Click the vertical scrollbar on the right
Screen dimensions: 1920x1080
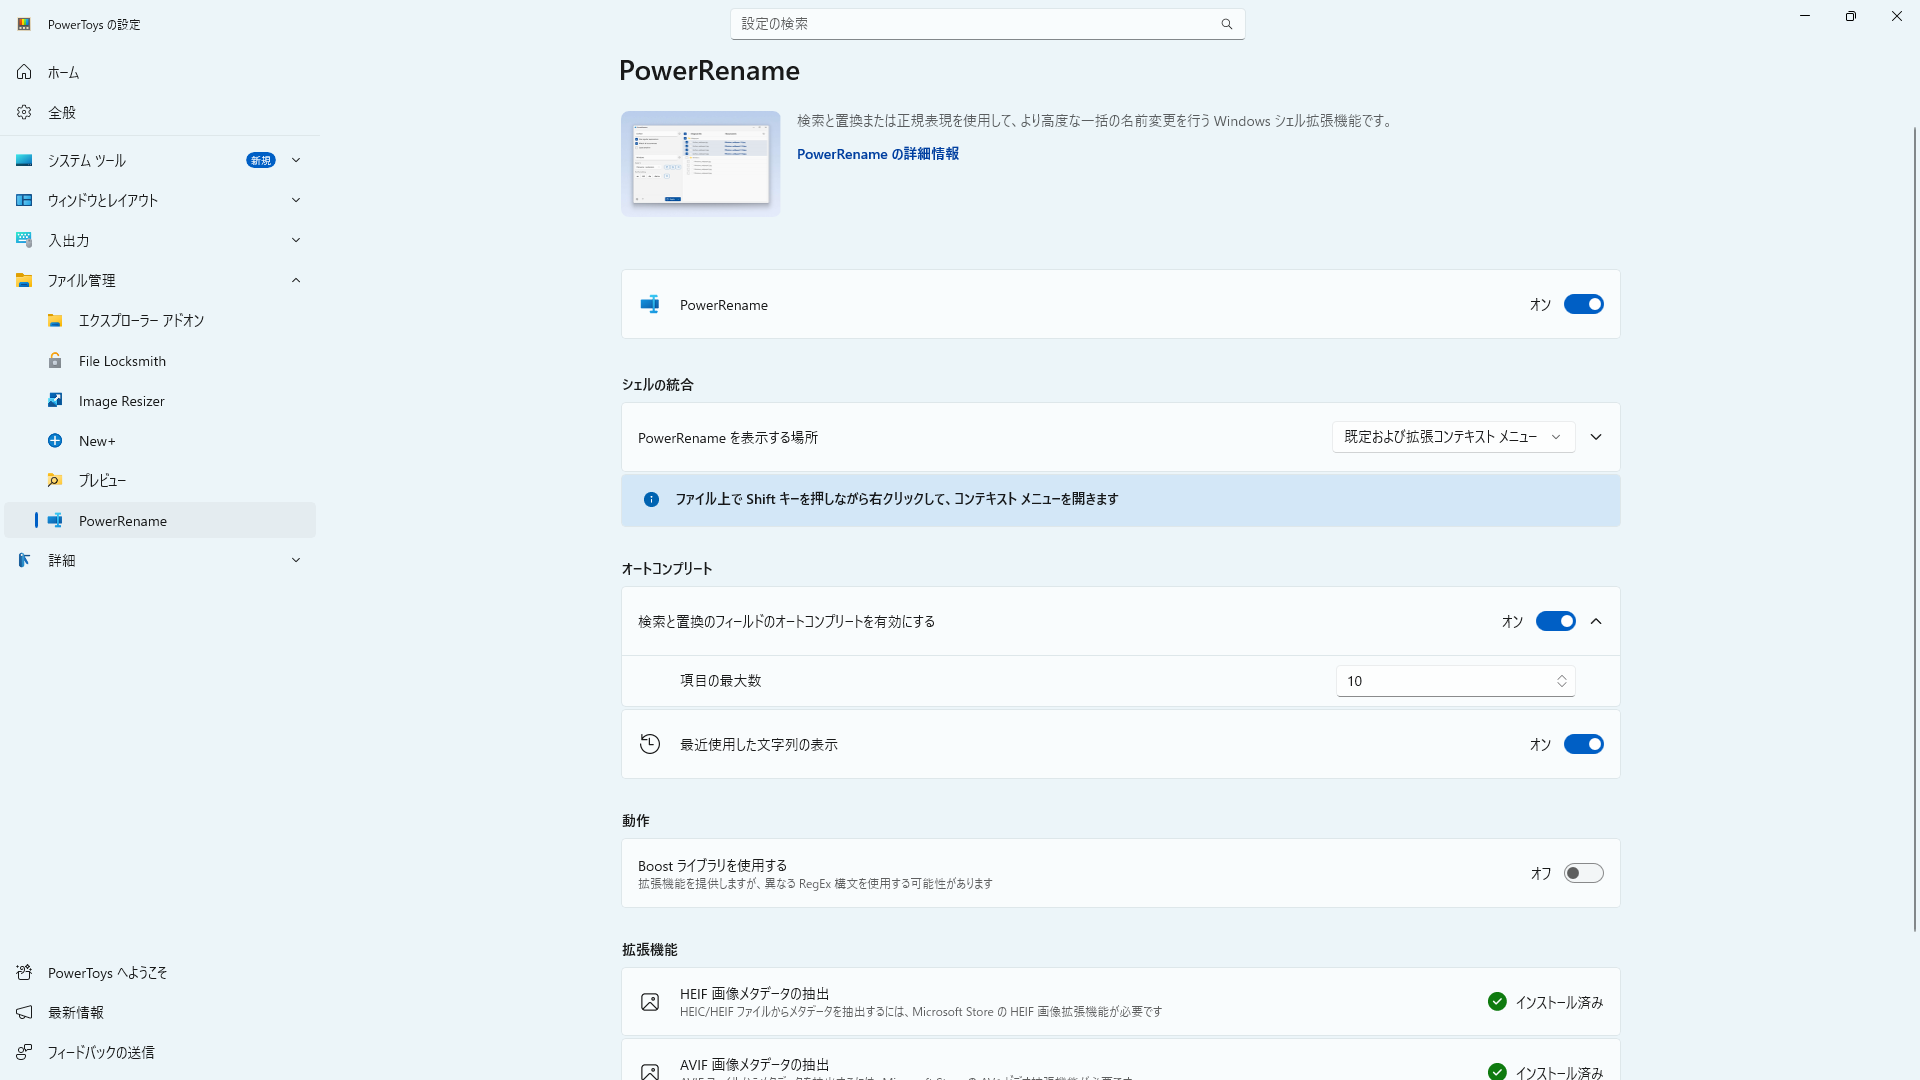1915,530
